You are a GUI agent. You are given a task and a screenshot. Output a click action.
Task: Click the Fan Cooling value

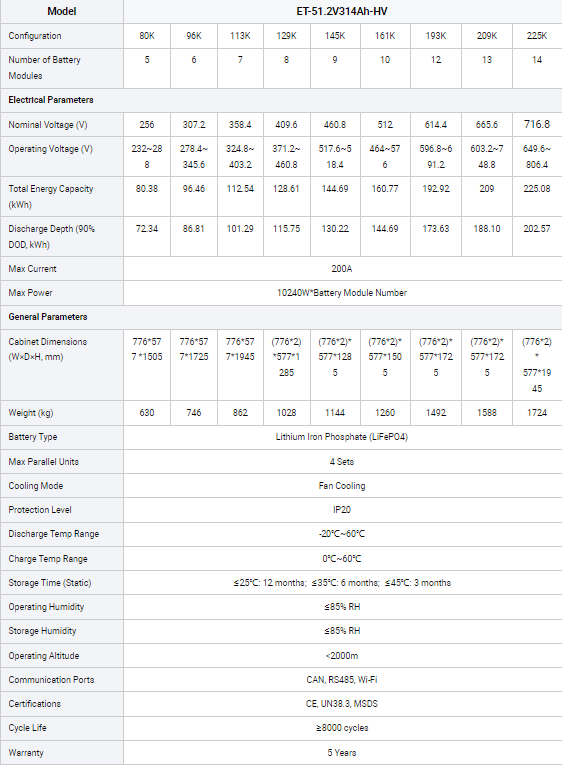(341, 485)
